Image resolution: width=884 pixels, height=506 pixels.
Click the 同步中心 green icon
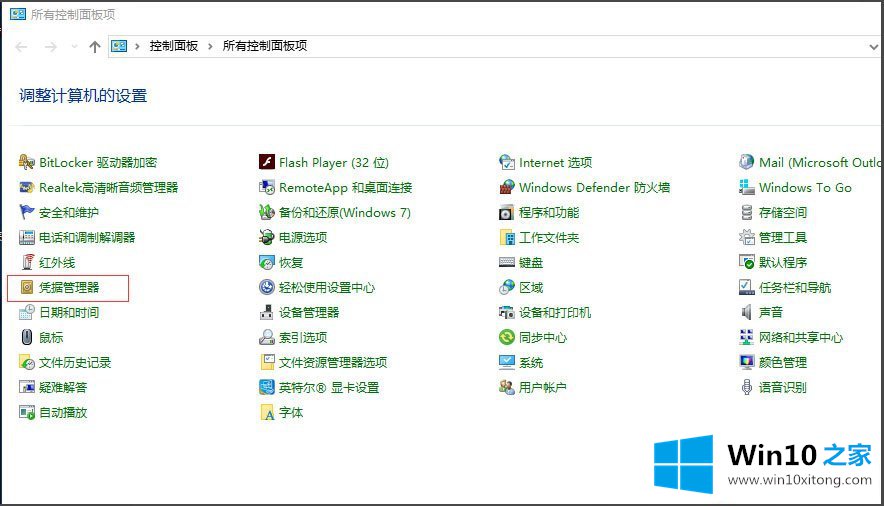coord(507,337)
